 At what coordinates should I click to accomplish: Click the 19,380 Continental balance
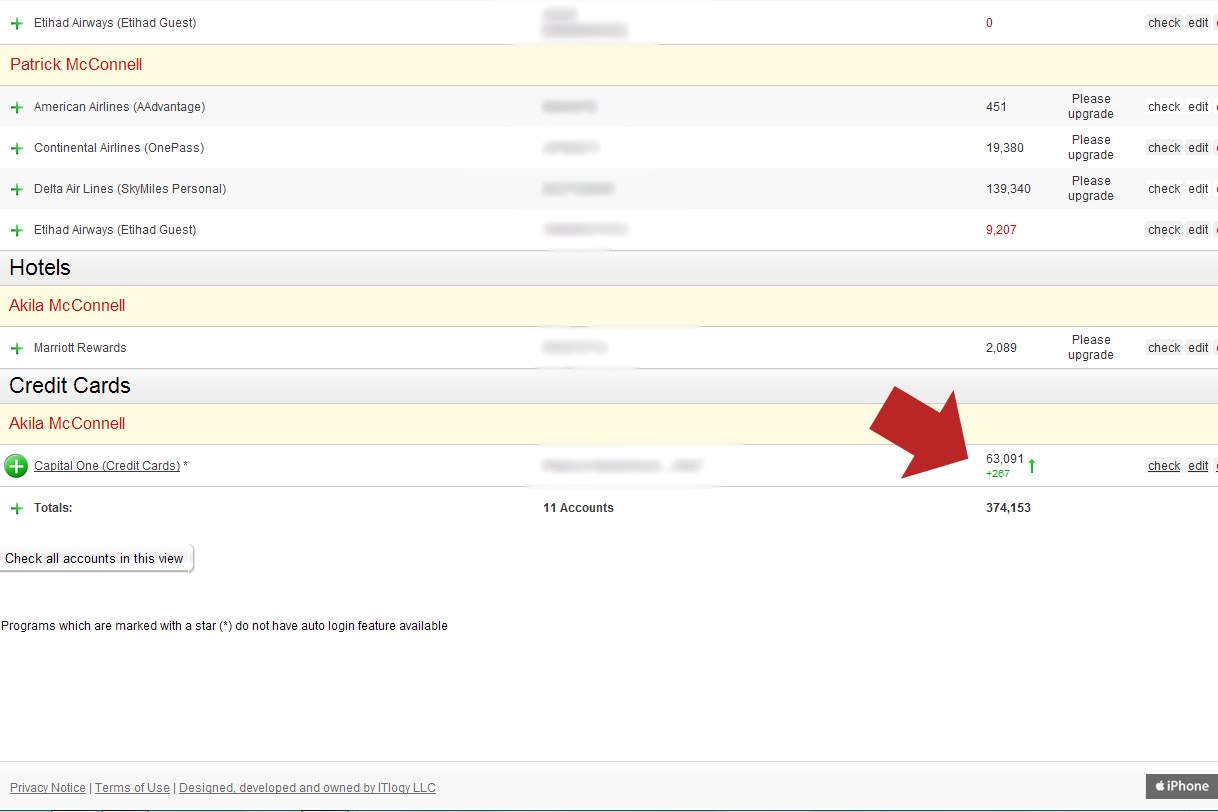(x=1005, y=148)
